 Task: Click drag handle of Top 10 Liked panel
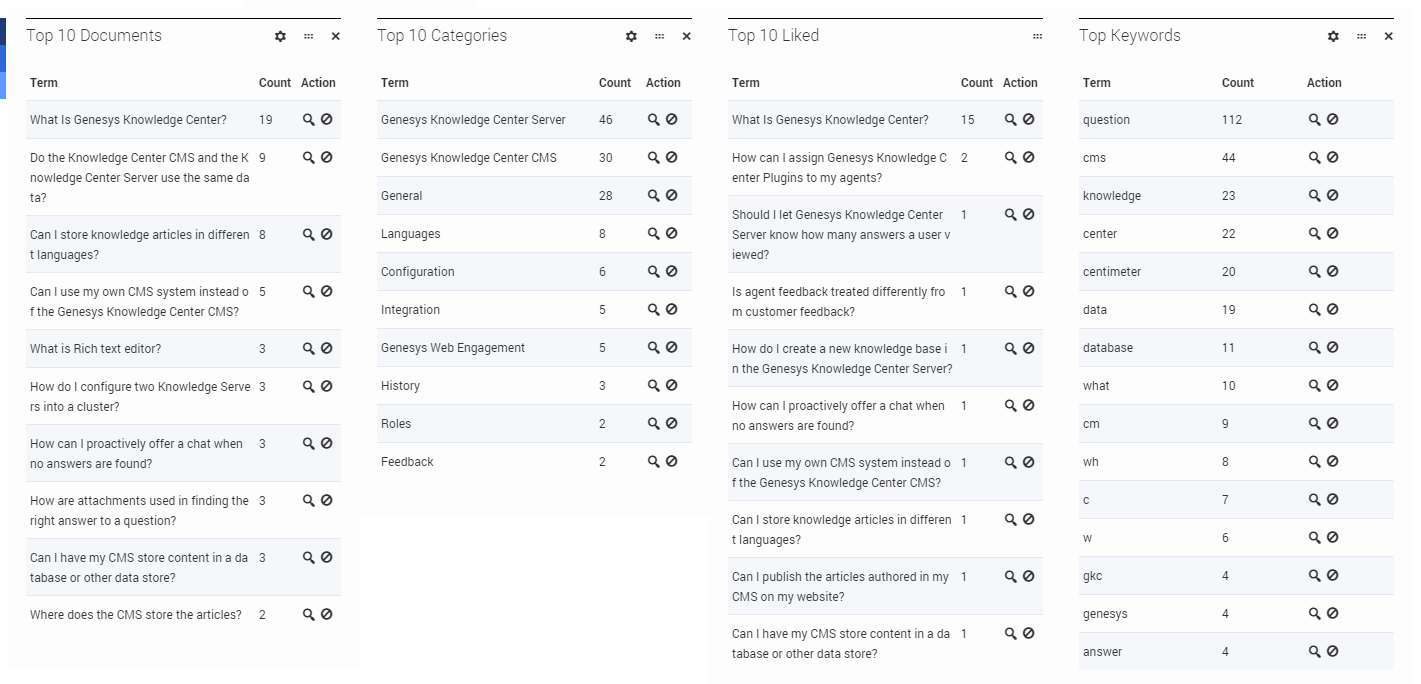1037,36
